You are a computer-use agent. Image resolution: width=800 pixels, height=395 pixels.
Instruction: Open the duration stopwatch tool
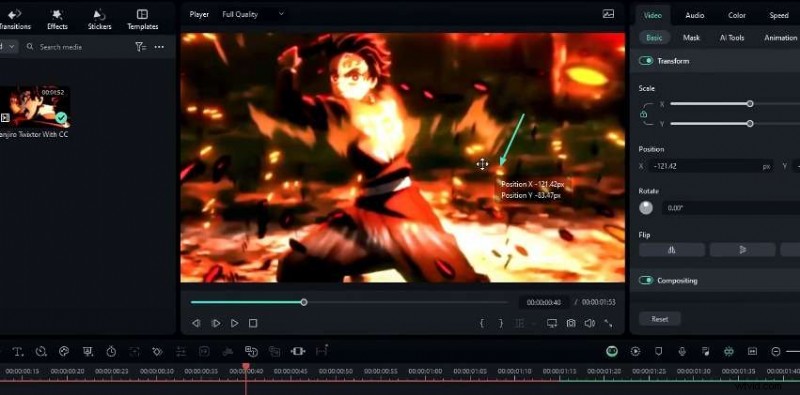tap(111, 351)
